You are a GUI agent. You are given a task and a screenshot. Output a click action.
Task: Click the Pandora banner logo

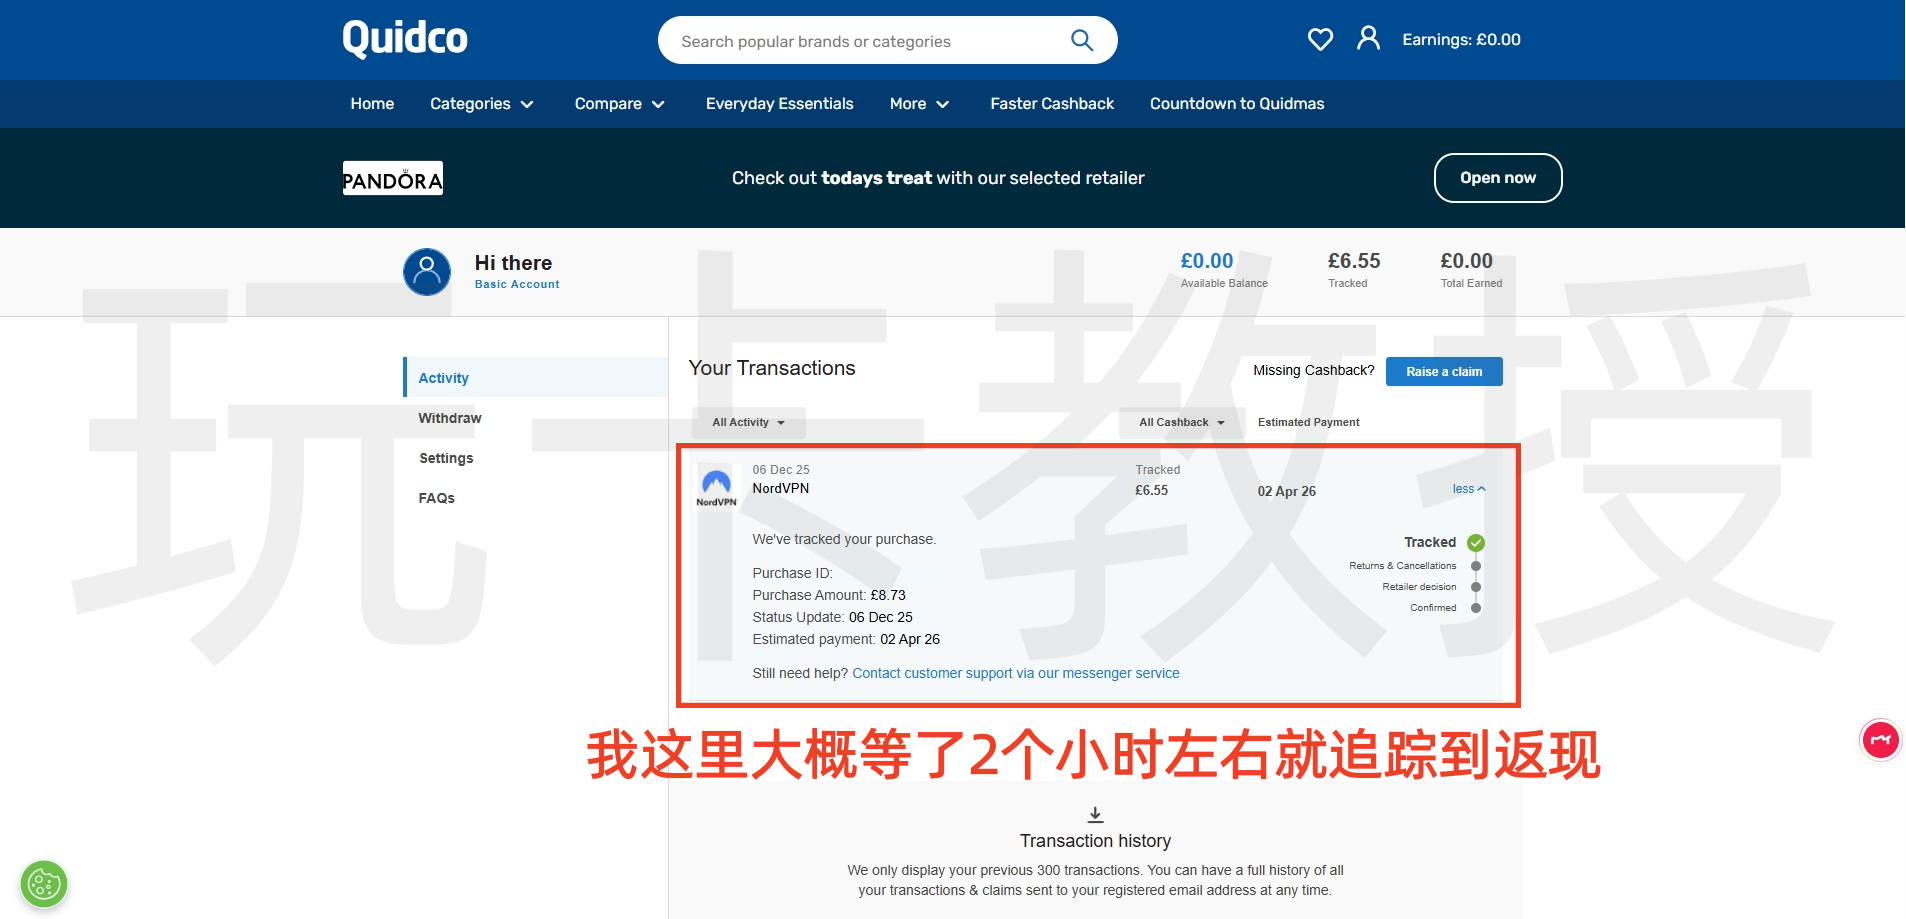click(392, 178)
